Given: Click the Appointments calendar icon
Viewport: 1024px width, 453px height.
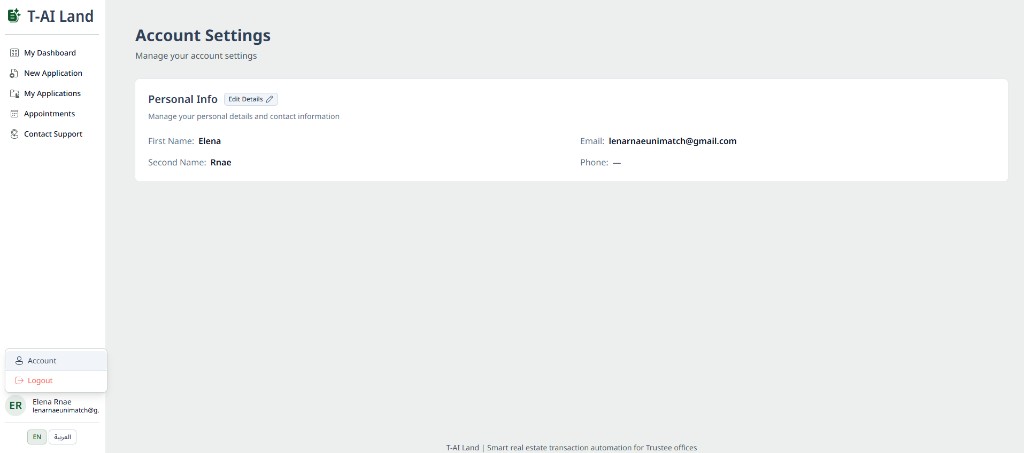Looking at the screenshot, I should click(x=14, y=114).
